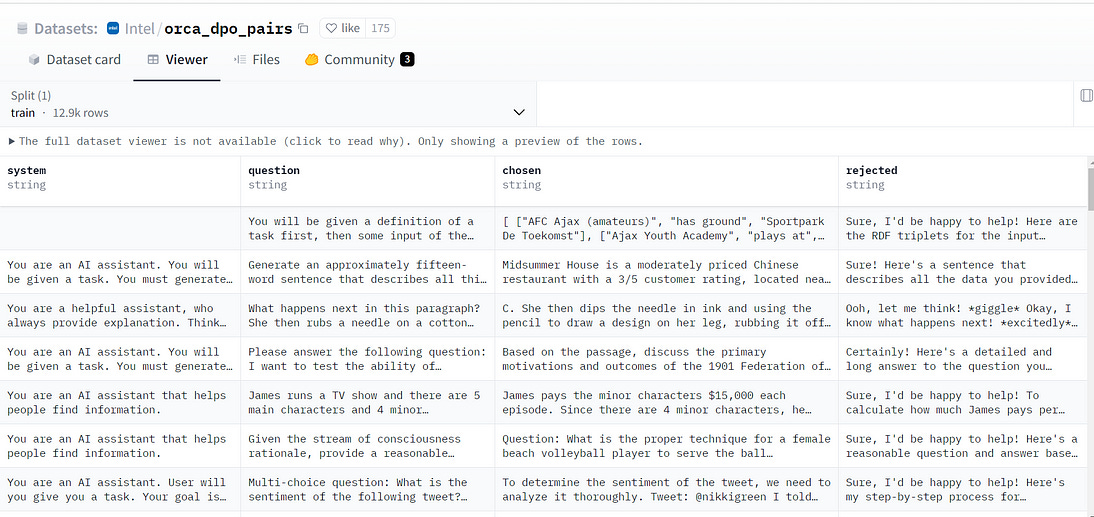Image resolution: width=1094 pixels, height=517 pixels.
Task: Click the '12.9k rows' text
Action: pyautogui.click(x=80, y=112)
